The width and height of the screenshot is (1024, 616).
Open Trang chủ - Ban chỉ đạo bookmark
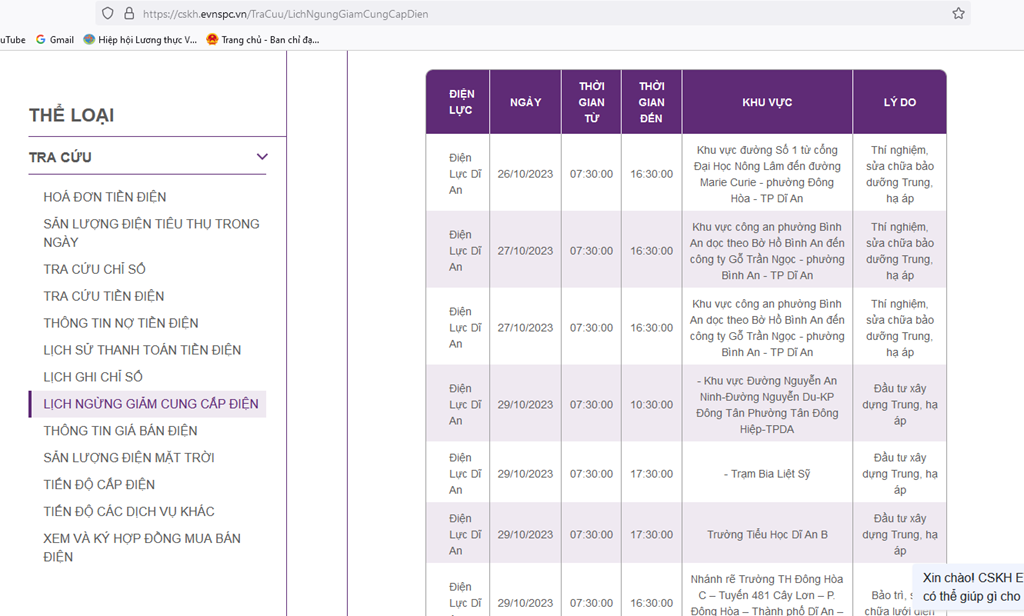[x=263, y=40]
